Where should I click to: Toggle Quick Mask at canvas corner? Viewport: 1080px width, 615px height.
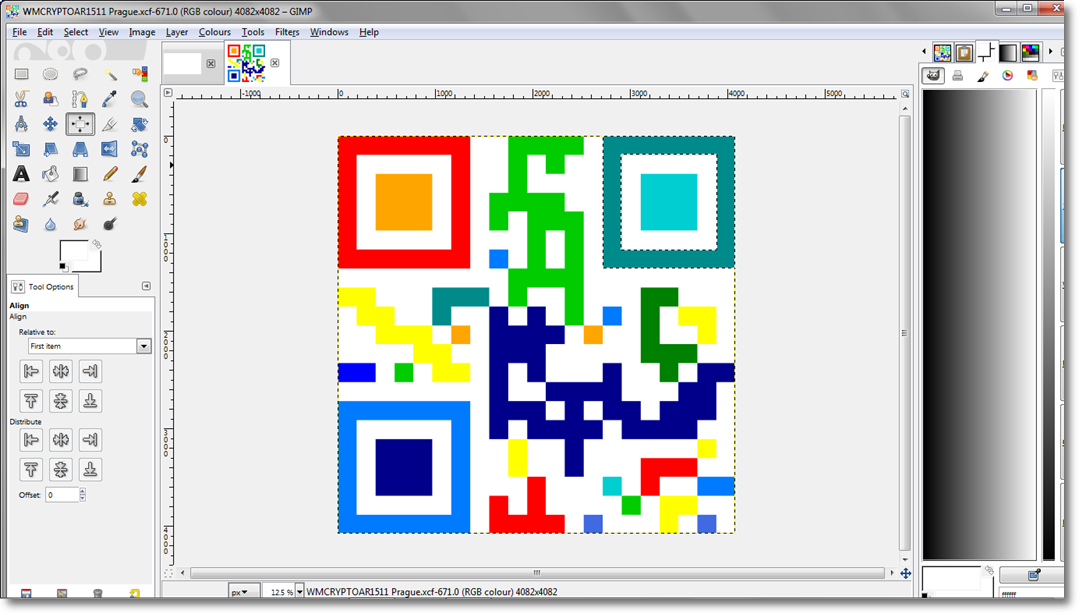(x=168, y=573)
